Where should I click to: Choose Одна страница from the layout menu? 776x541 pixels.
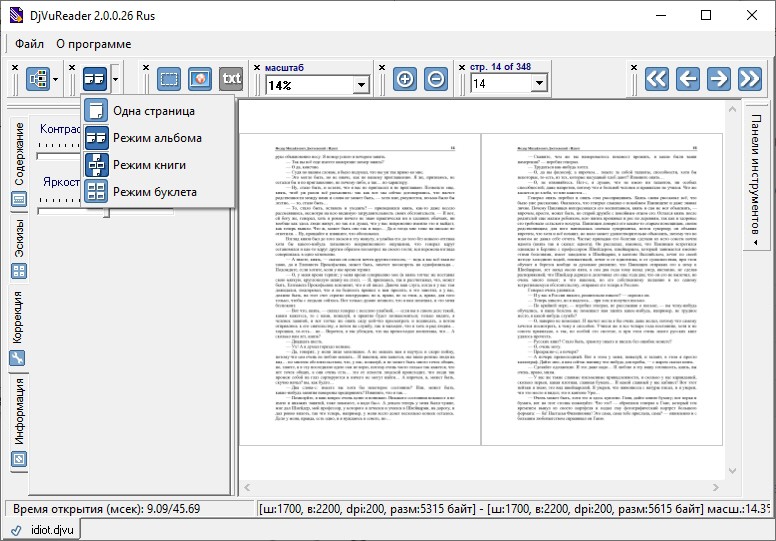pos(153,111)
